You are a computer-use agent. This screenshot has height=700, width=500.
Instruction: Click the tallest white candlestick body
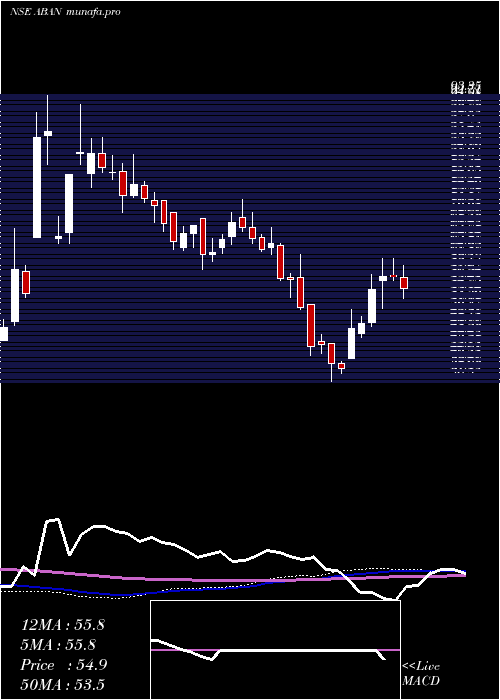[37, 188]
